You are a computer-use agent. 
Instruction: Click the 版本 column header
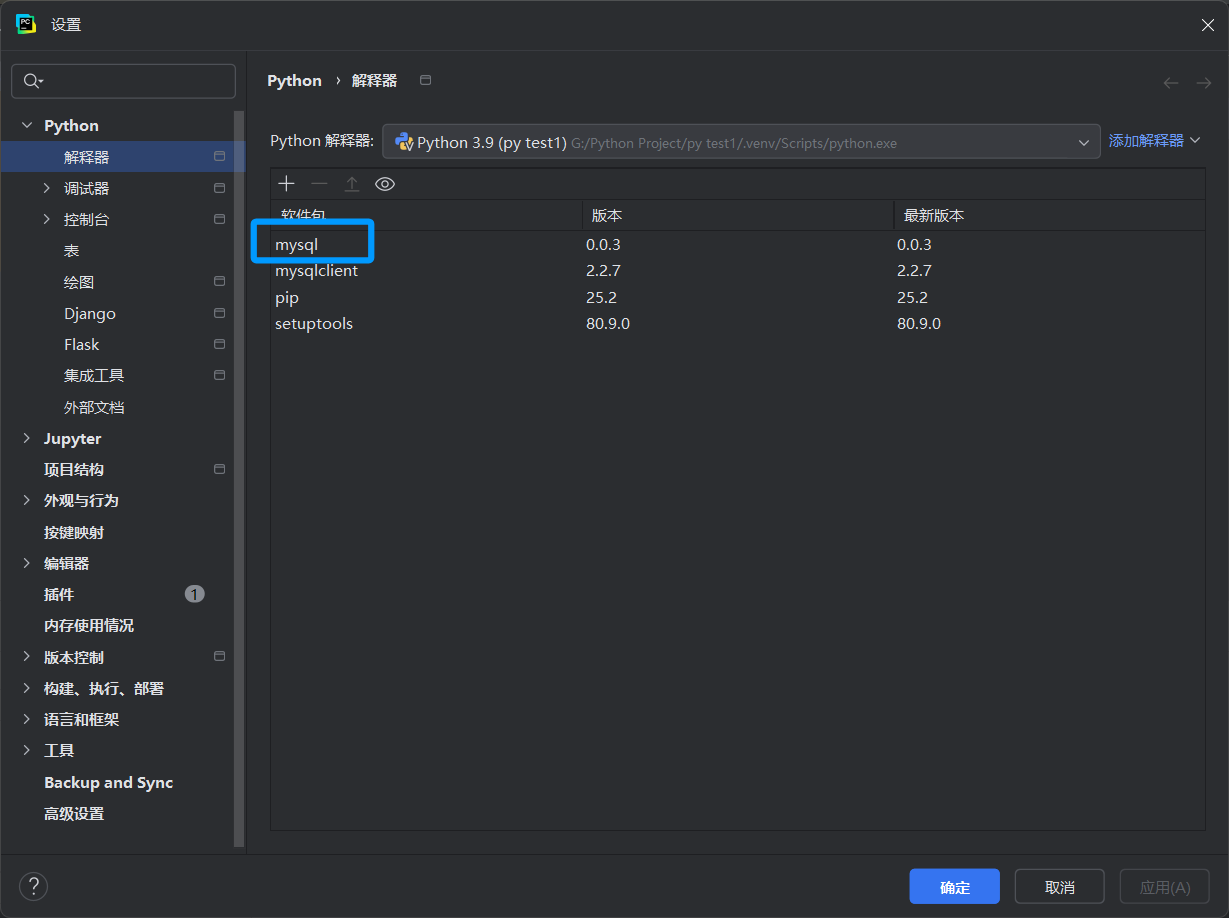(x=738, y=215)
